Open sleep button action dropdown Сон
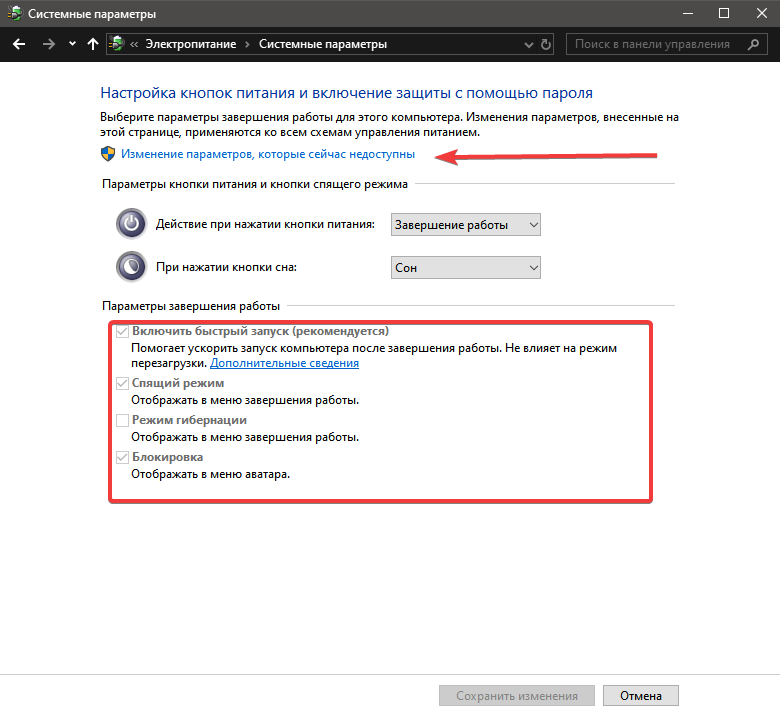Viewport: 780px width, 717px height. 466,268
